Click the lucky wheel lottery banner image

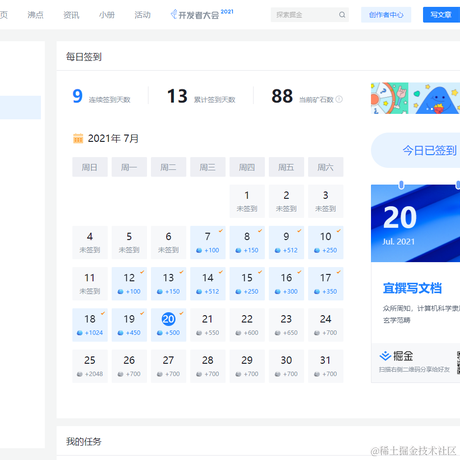[x=389, y=98]
